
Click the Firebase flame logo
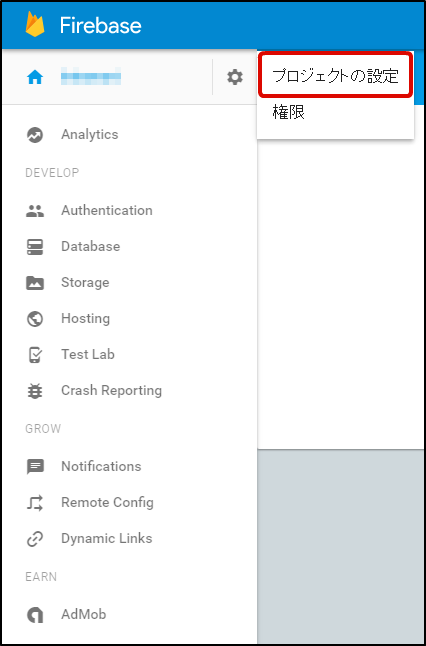point(35,24)
